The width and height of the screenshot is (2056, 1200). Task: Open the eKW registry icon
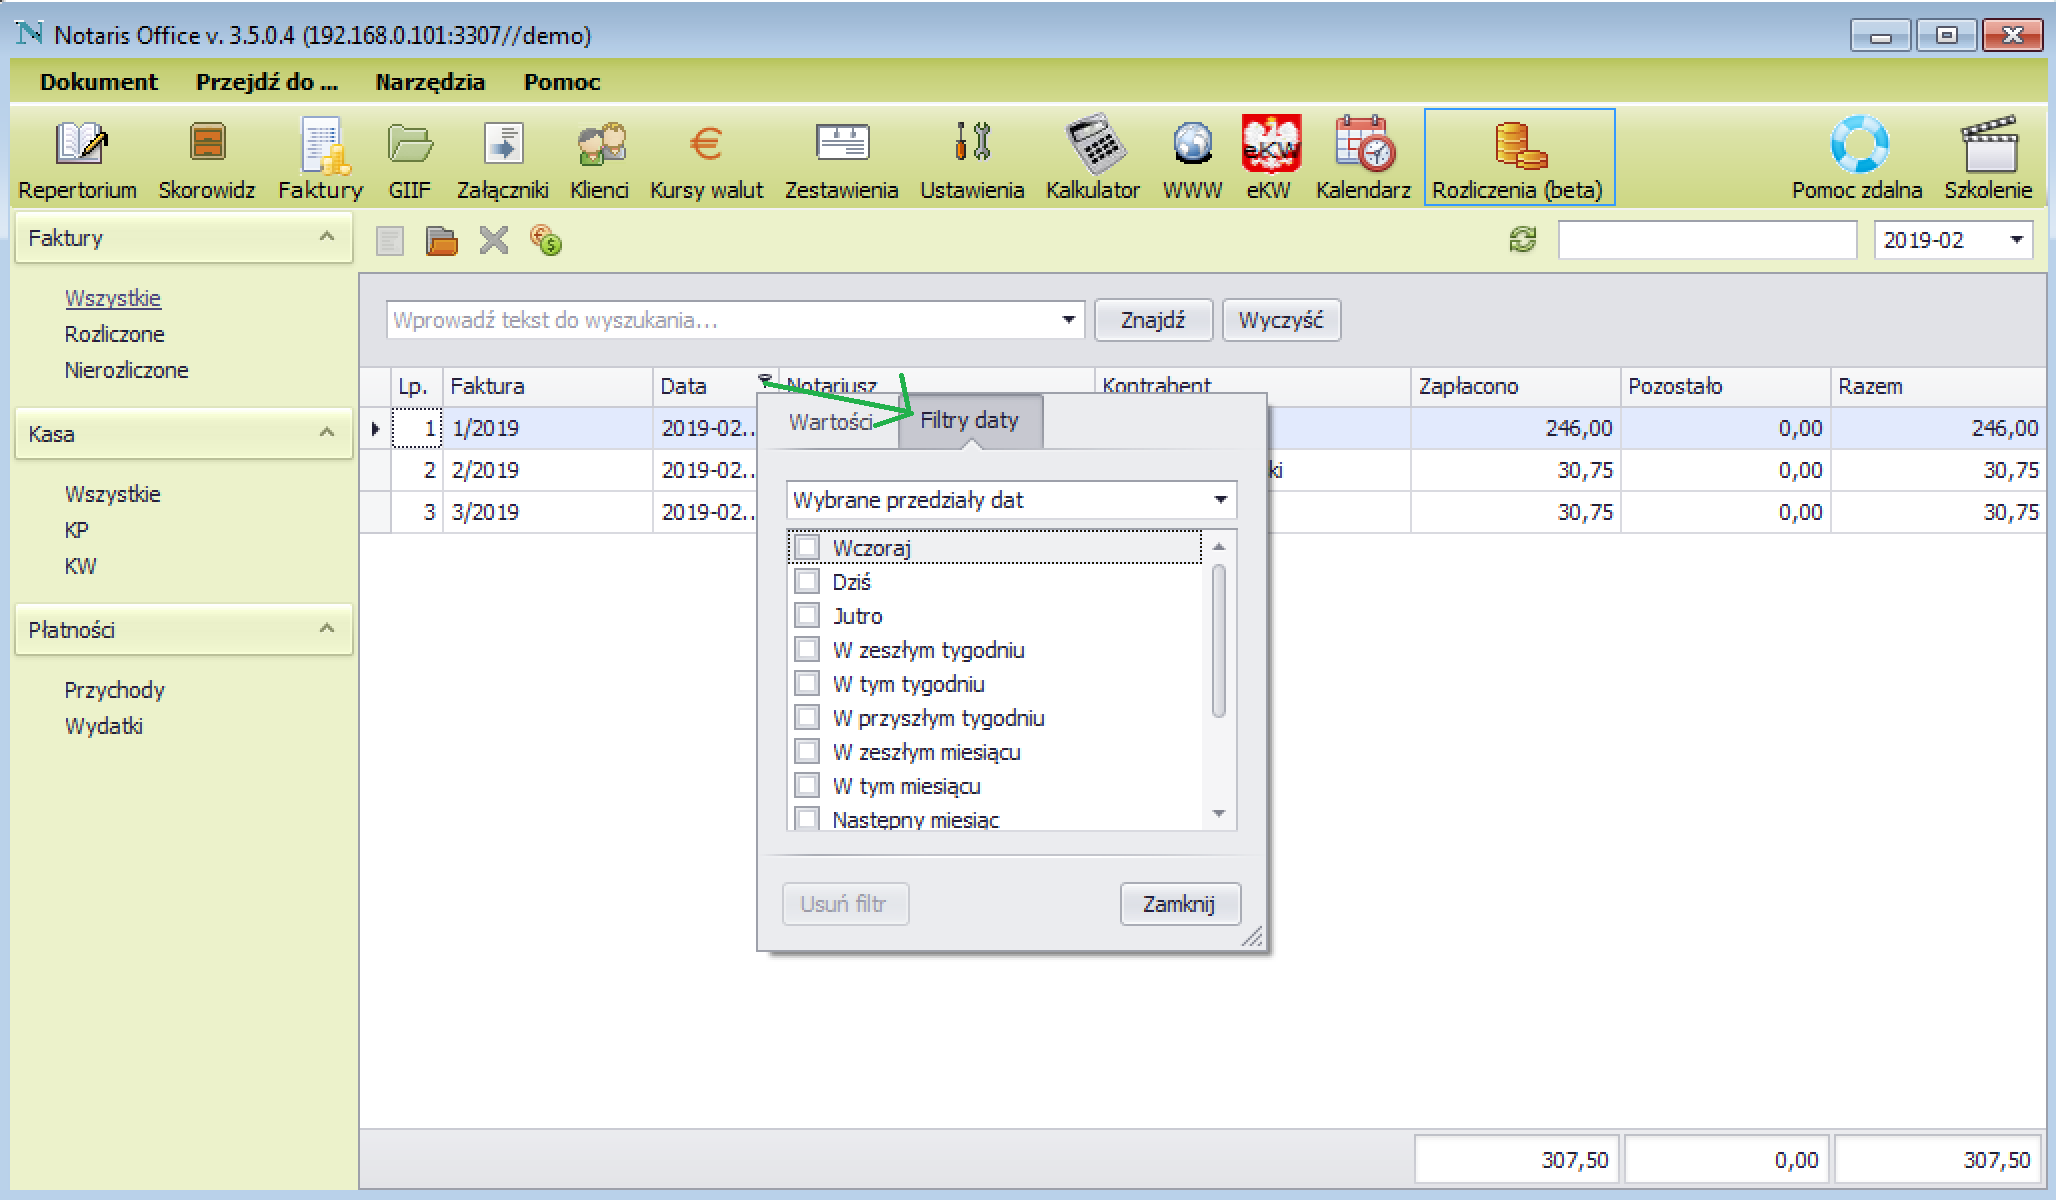(1269, 158)
